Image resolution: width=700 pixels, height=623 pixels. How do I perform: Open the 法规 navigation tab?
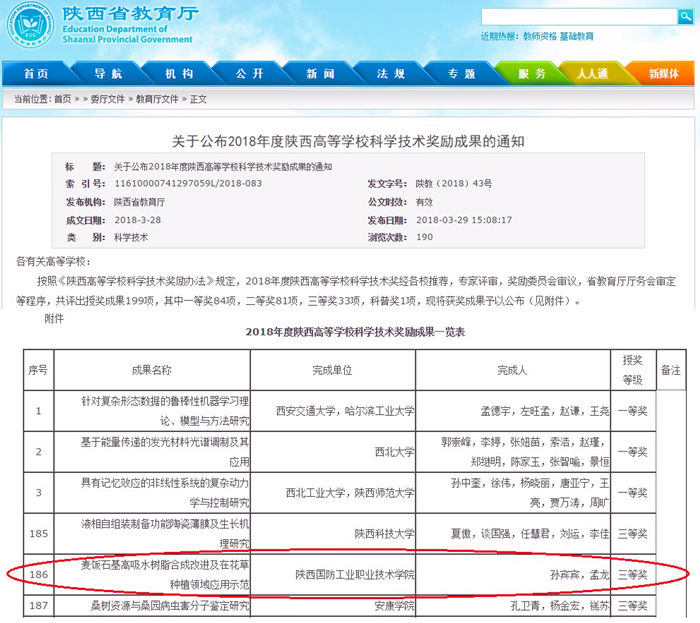[391, 74]
